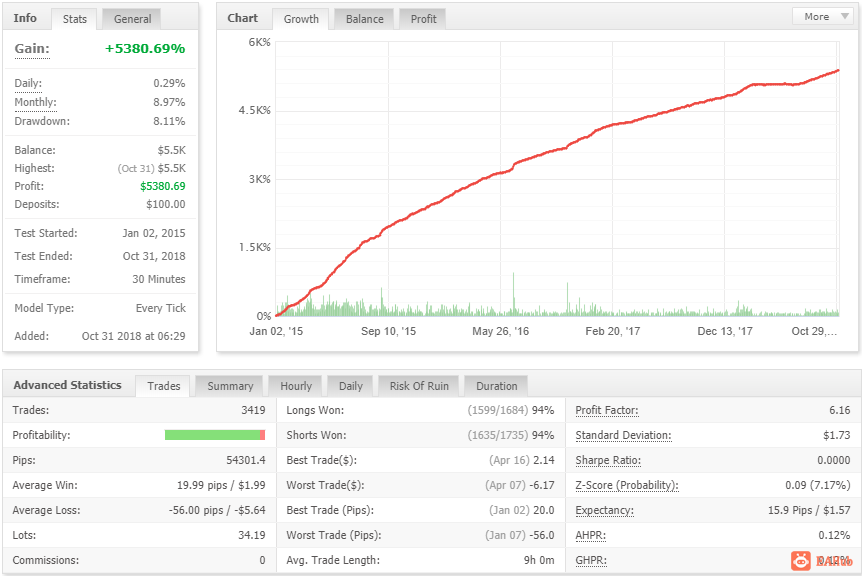
Task: Click the Deposits value $100.00
Action: pos(165,204)
